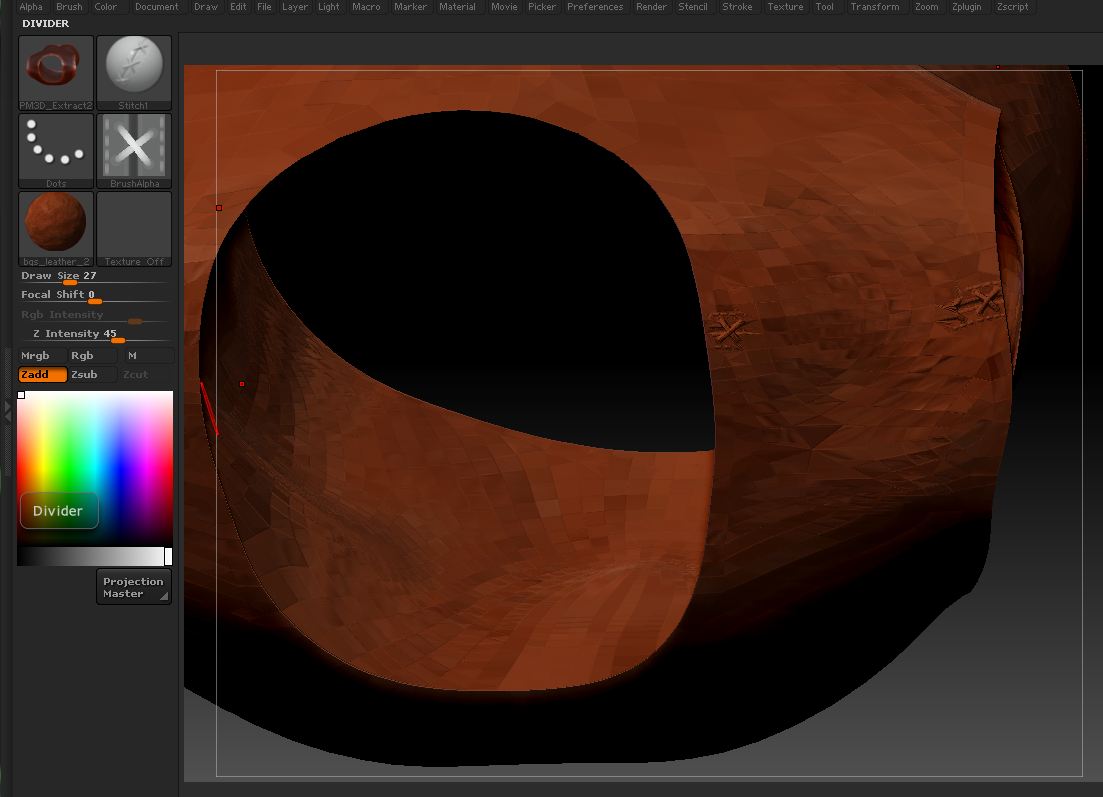Expand the Brush palette menu

pos(69,7)
